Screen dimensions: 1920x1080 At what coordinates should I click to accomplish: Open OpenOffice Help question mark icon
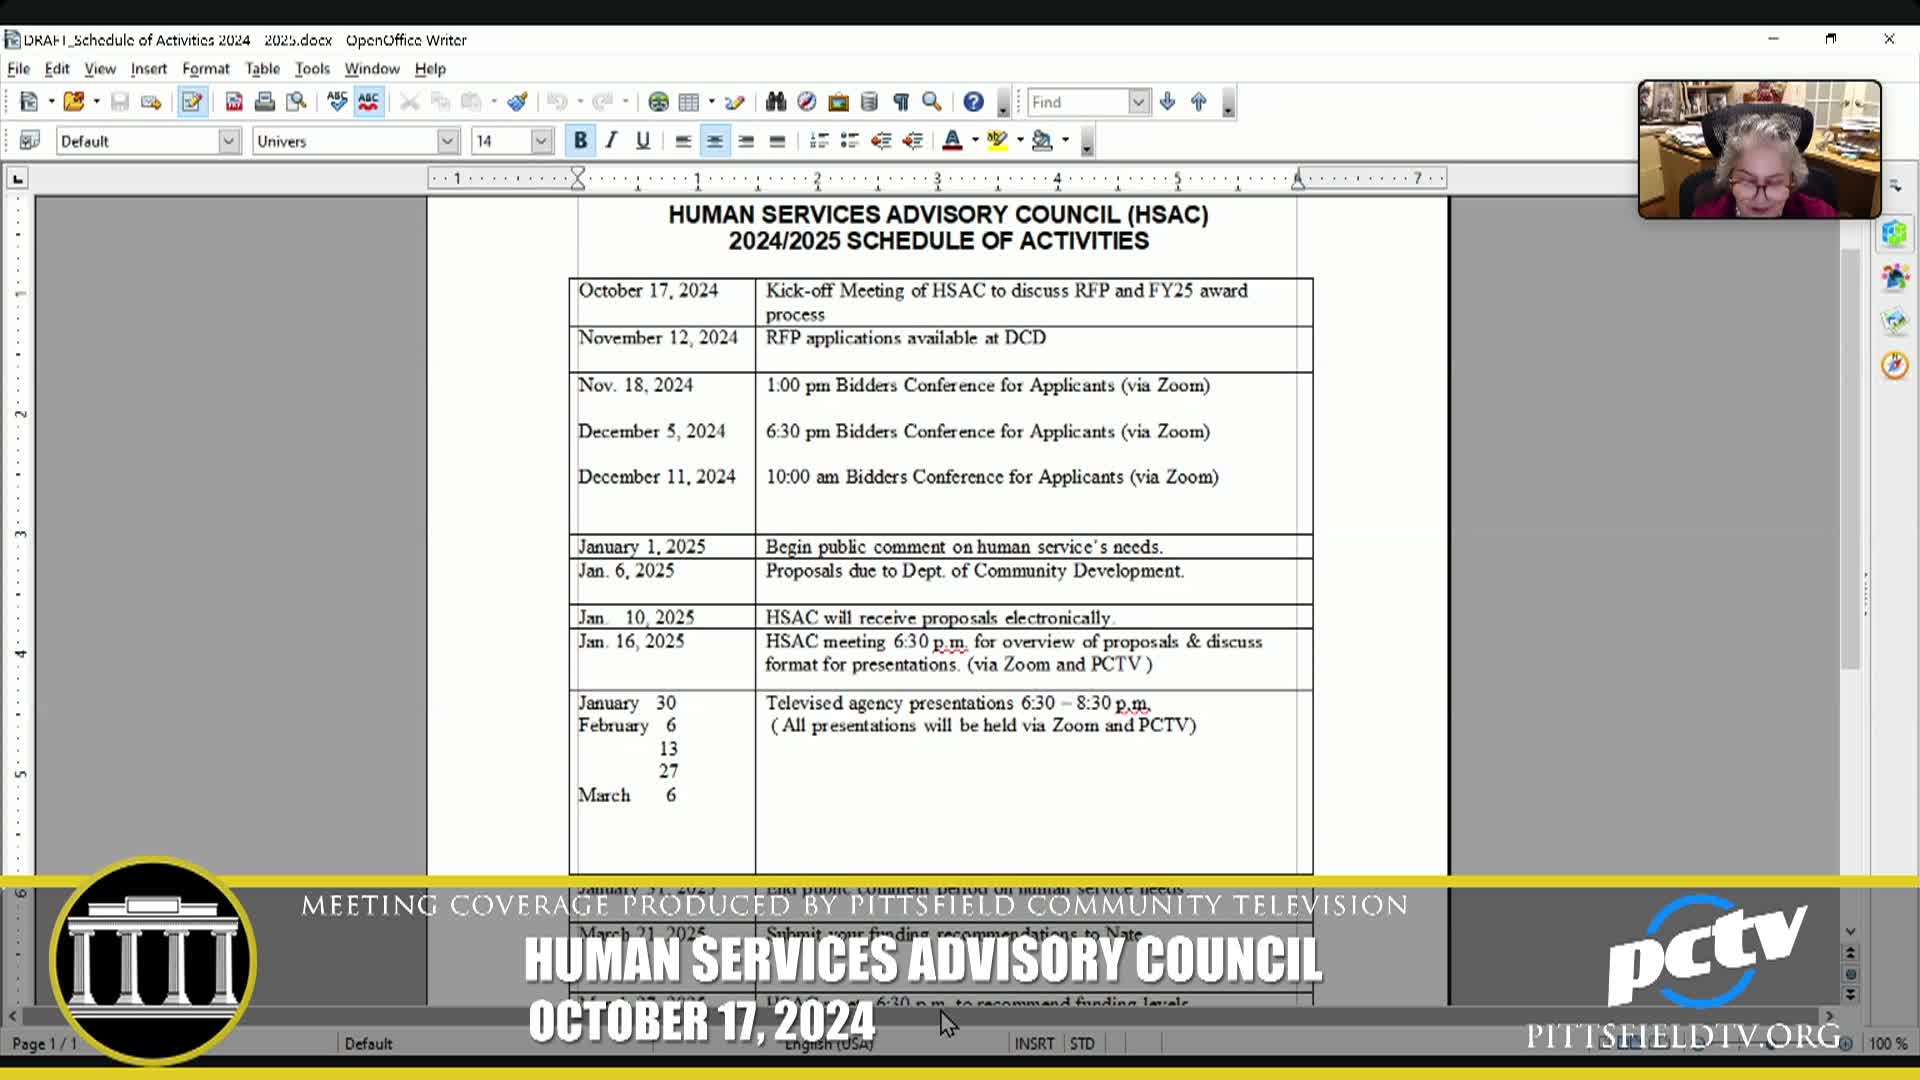pyautogui.click(x=974, y=102)
